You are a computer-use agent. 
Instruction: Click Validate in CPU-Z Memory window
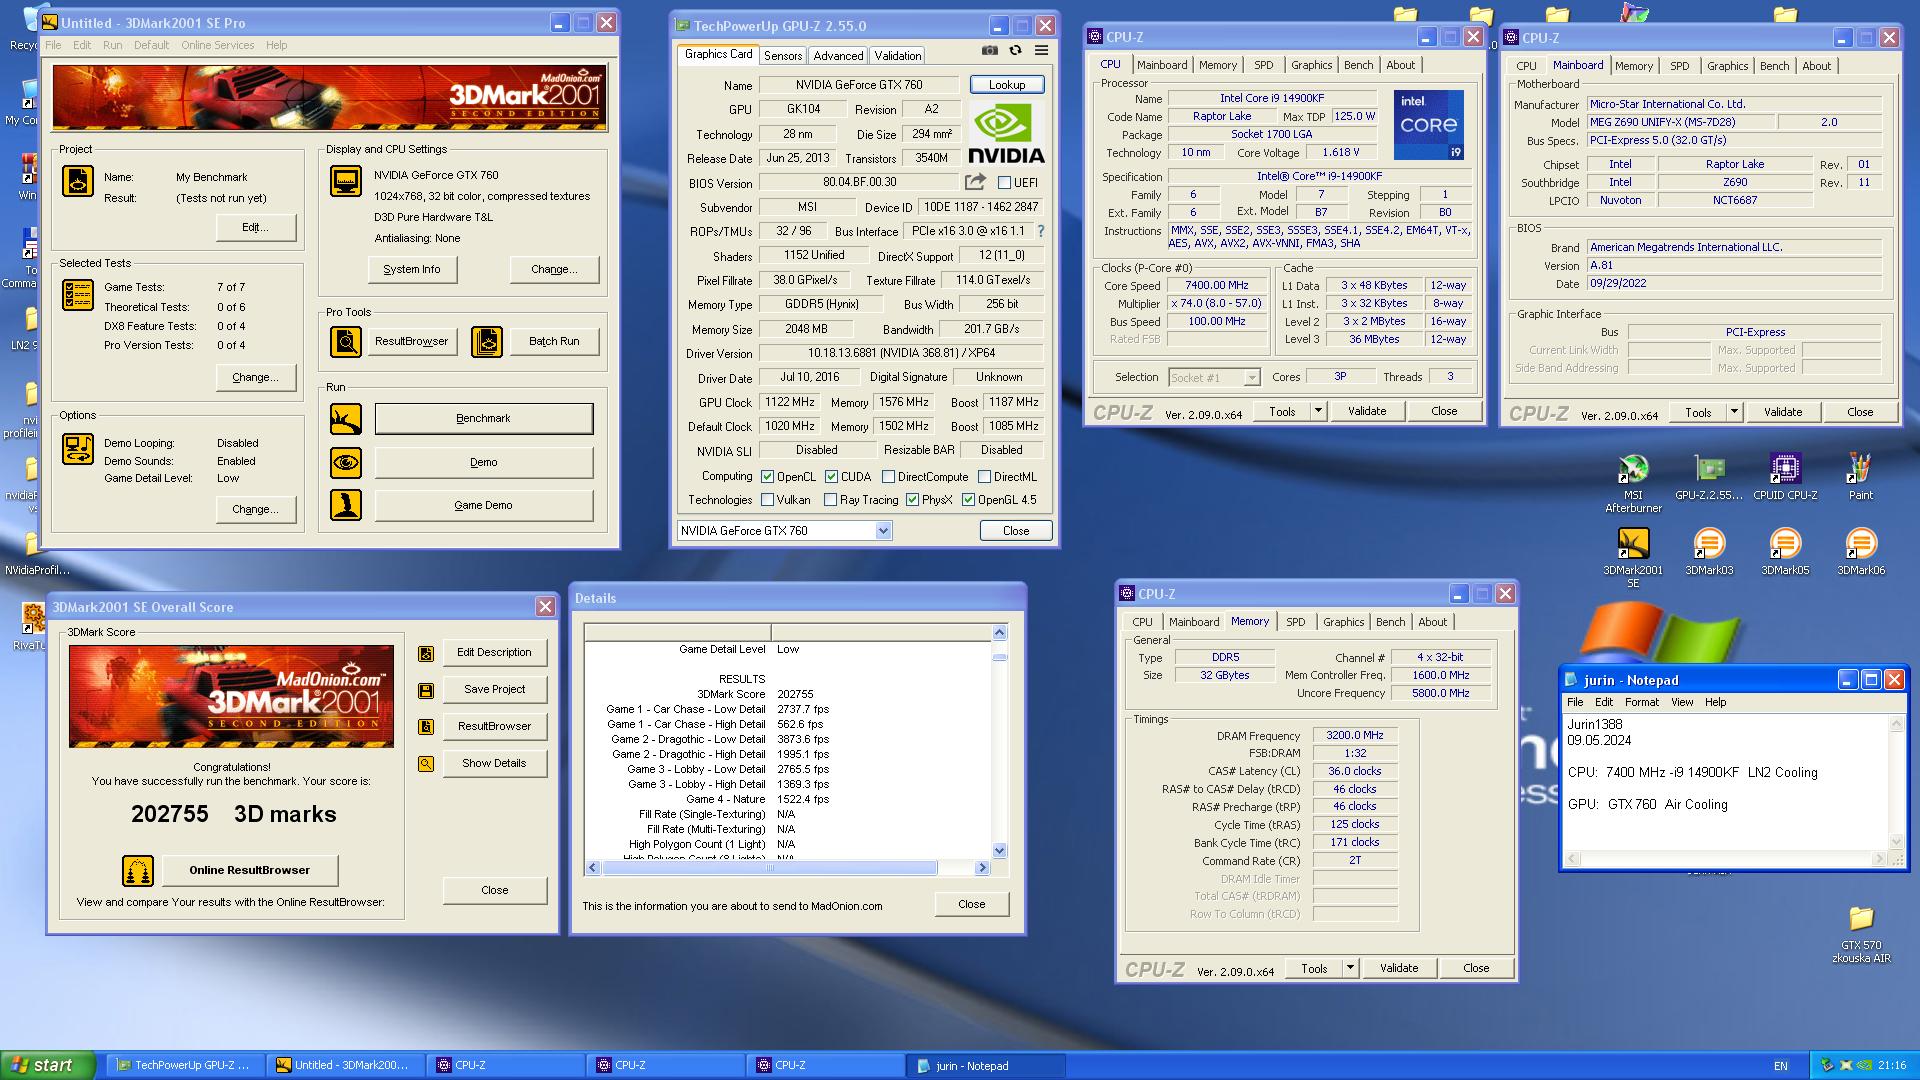(1399, 968)
